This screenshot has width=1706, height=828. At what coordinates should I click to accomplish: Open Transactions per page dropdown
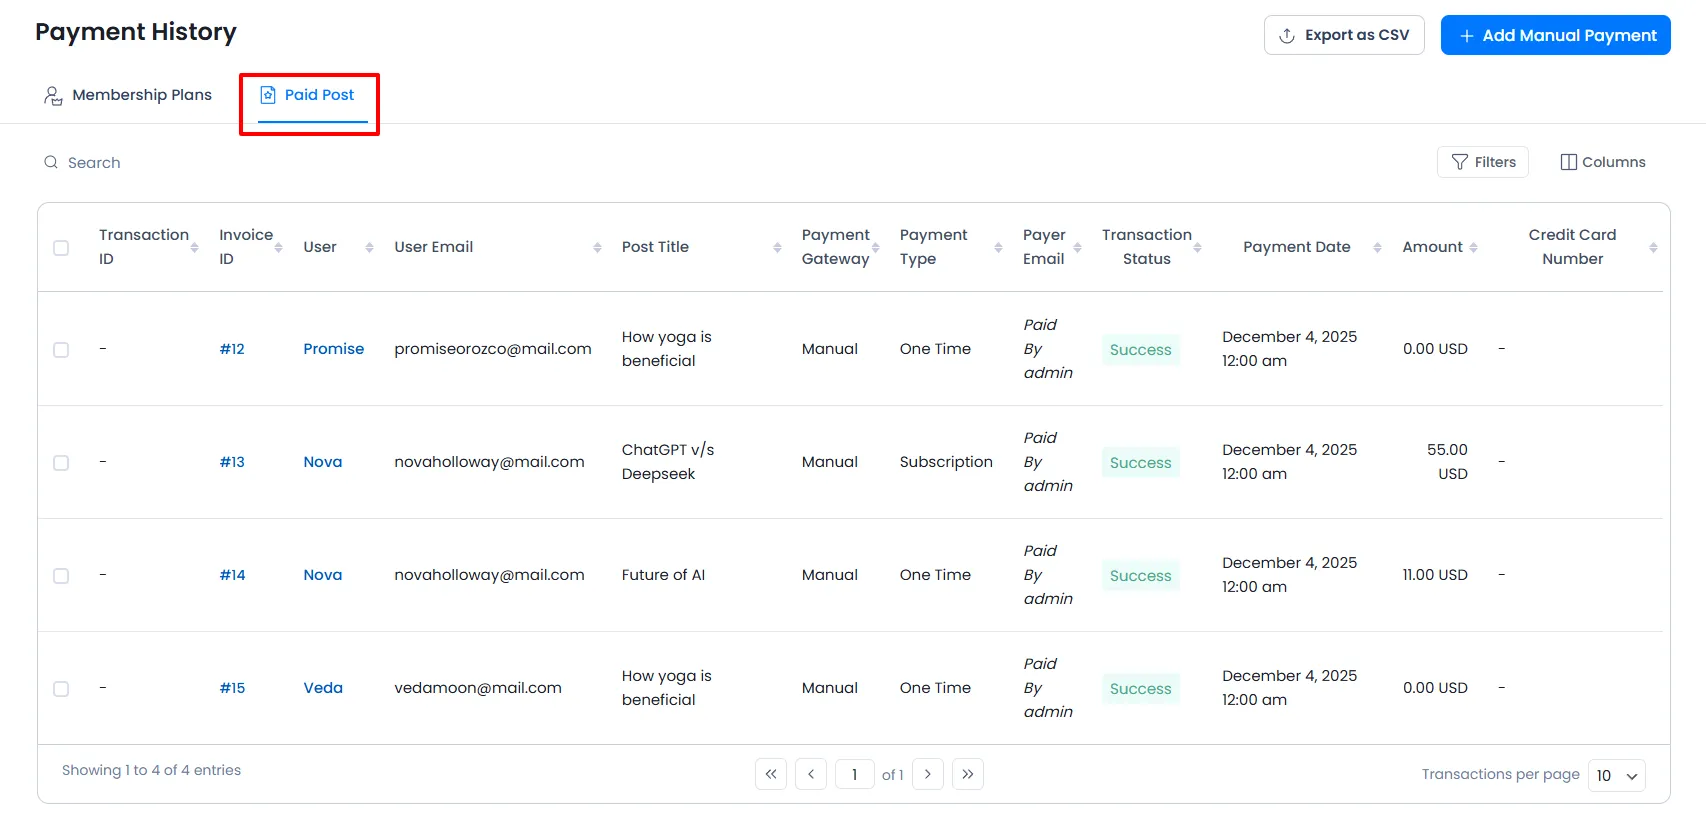click(1617, 775)
